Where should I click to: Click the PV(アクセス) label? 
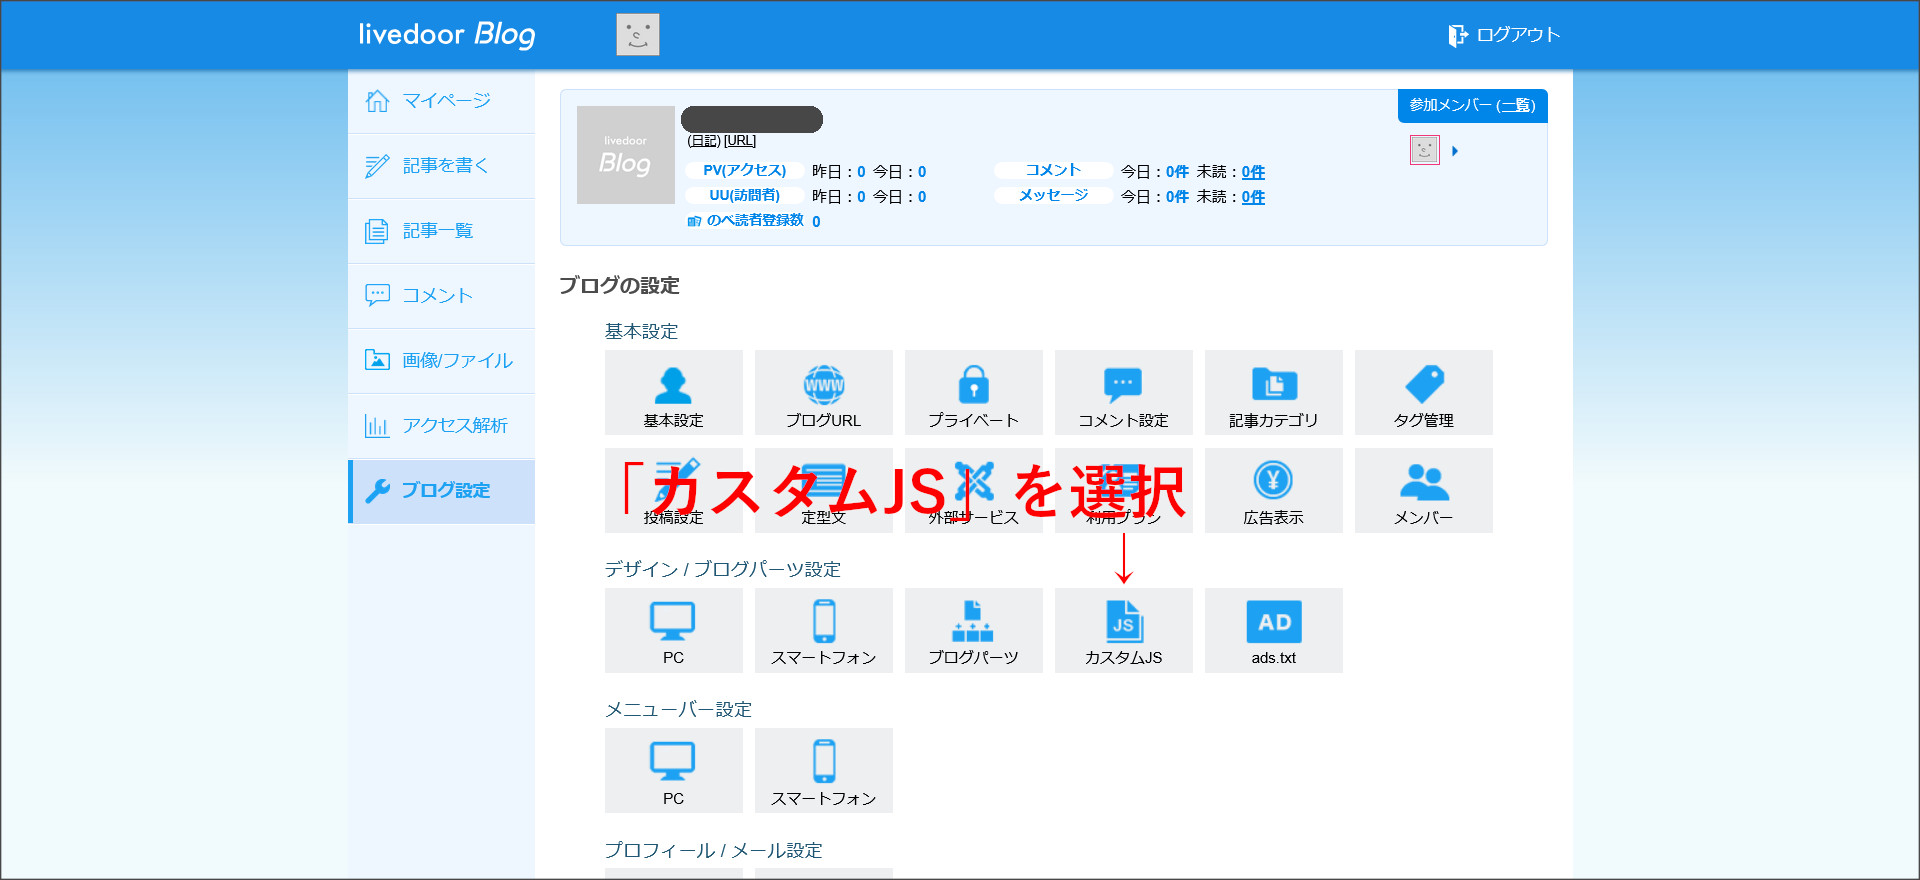pos(745,171)
